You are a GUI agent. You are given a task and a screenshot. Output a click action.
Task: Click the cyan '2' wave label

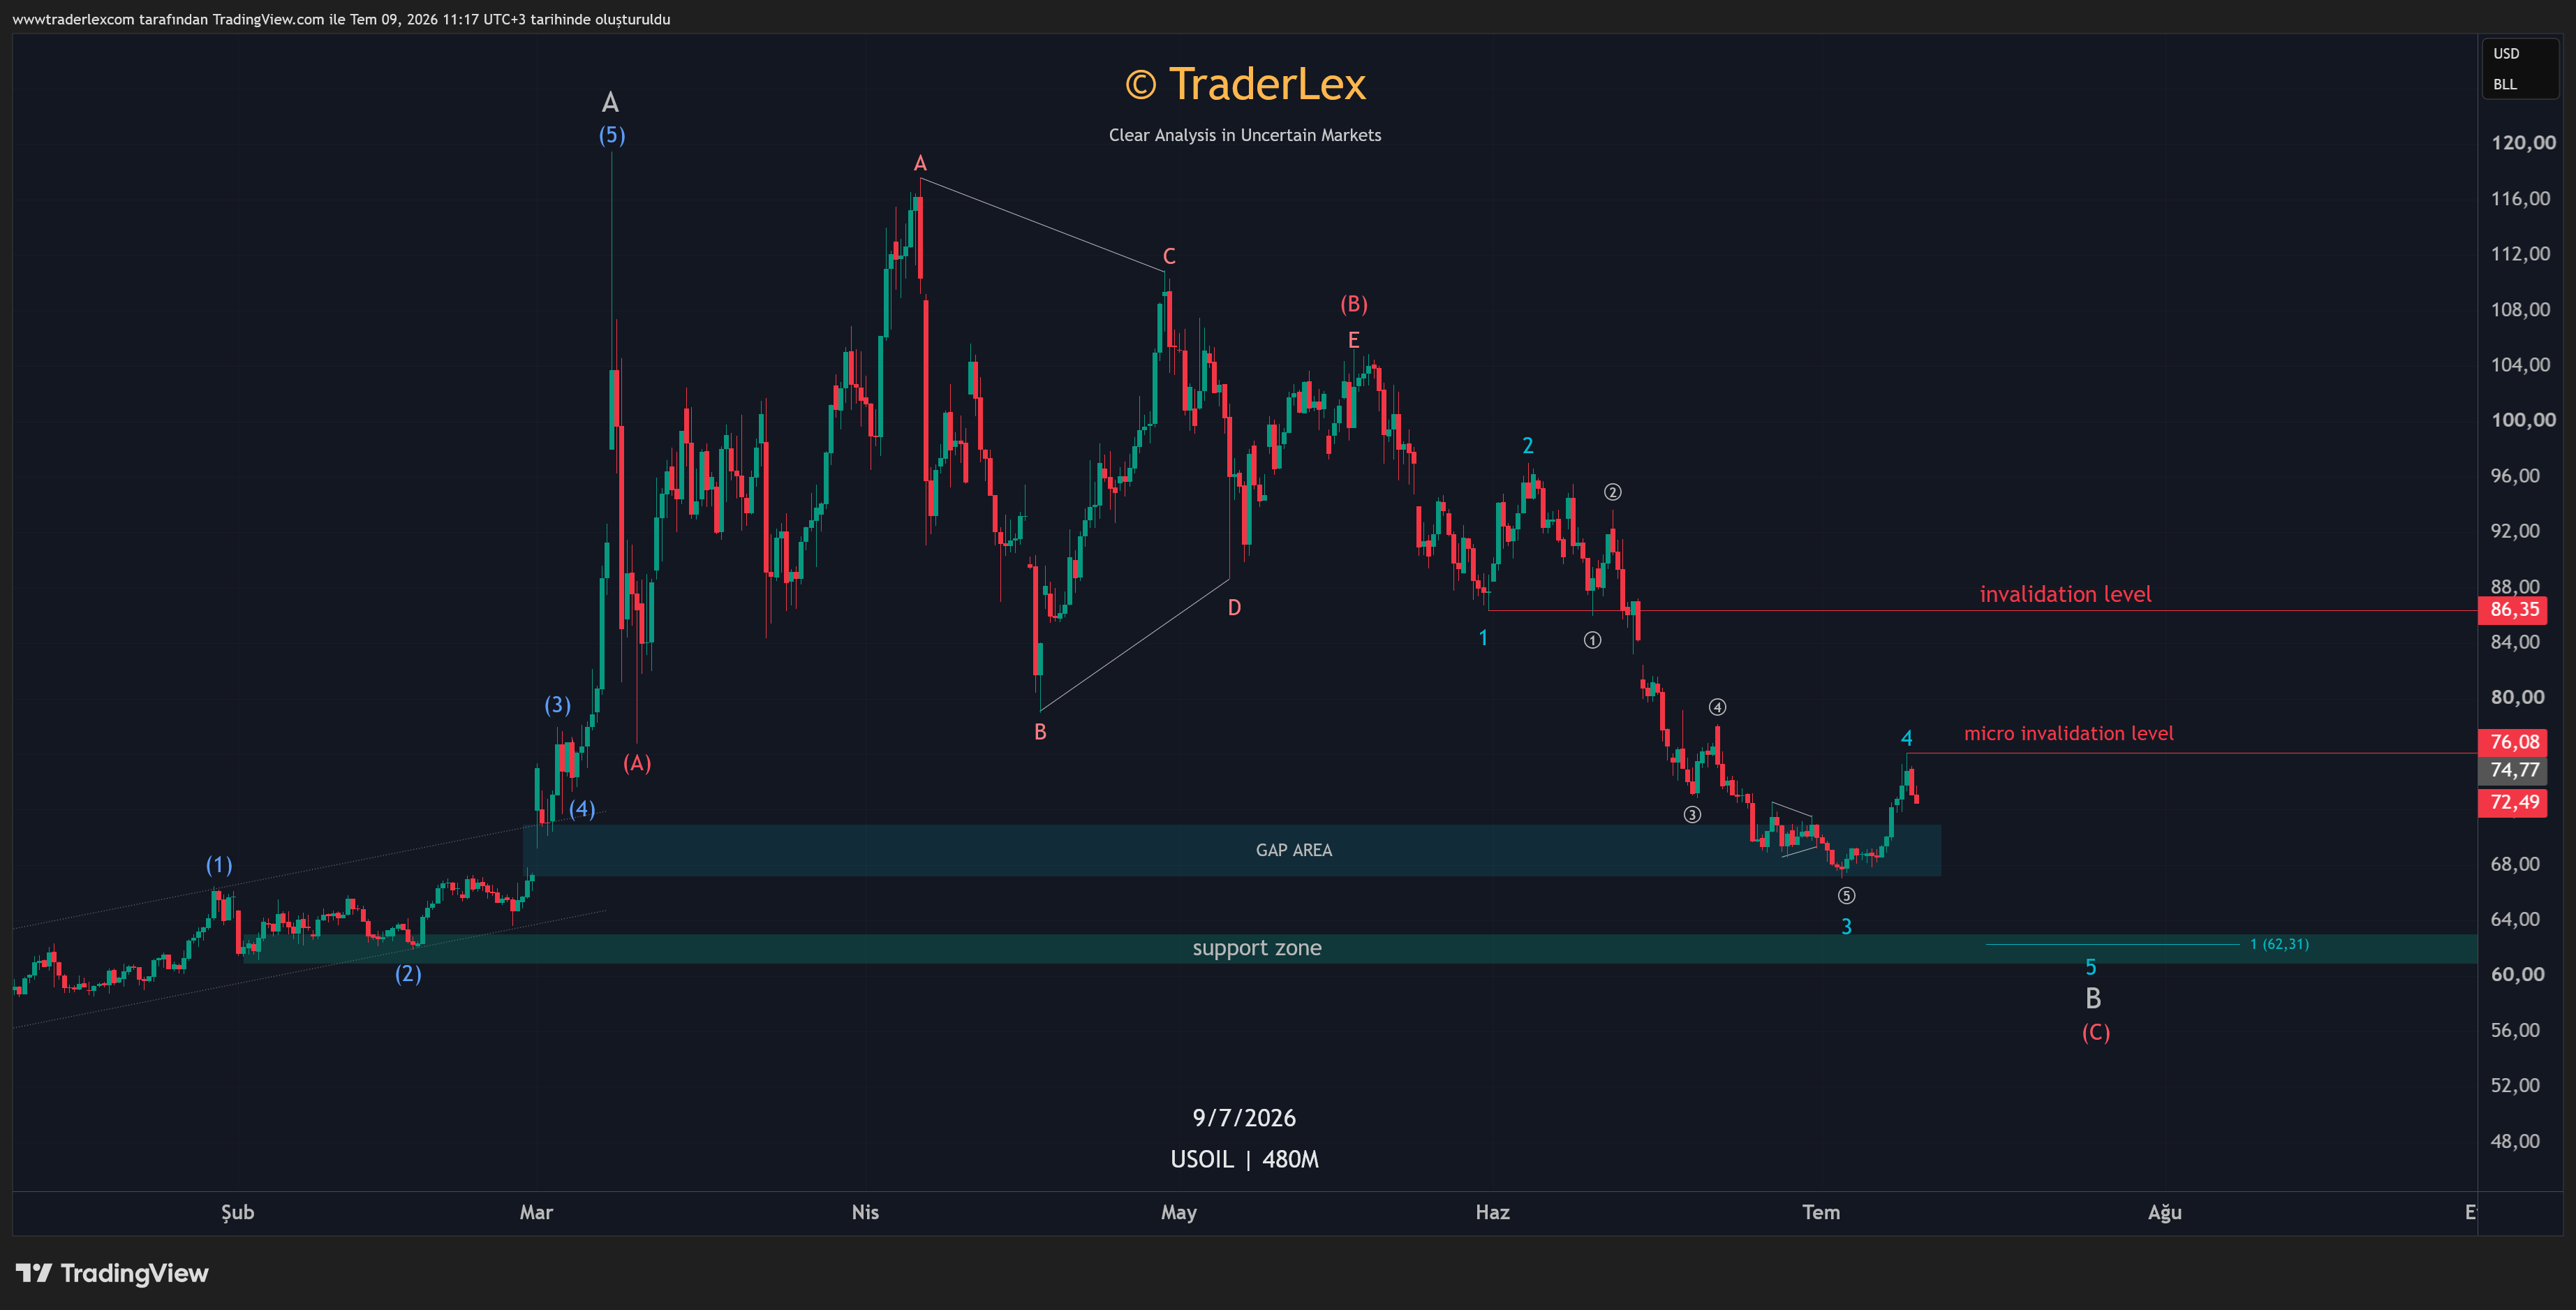(1527, 445)
